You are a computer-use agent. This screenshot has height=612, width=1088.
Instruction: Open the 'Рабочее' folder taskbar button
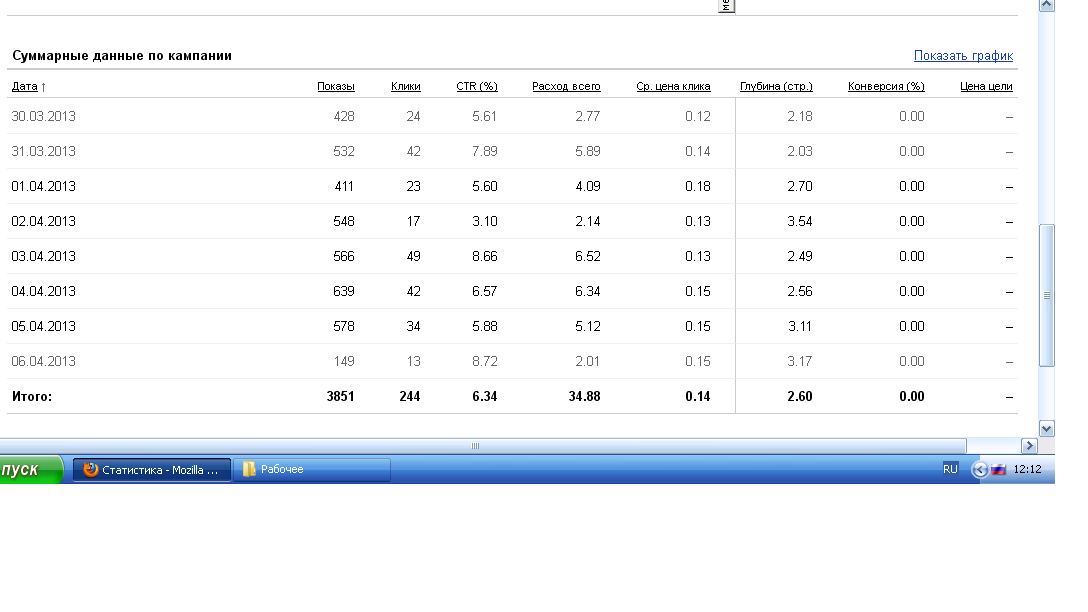(x=311, y=470)
